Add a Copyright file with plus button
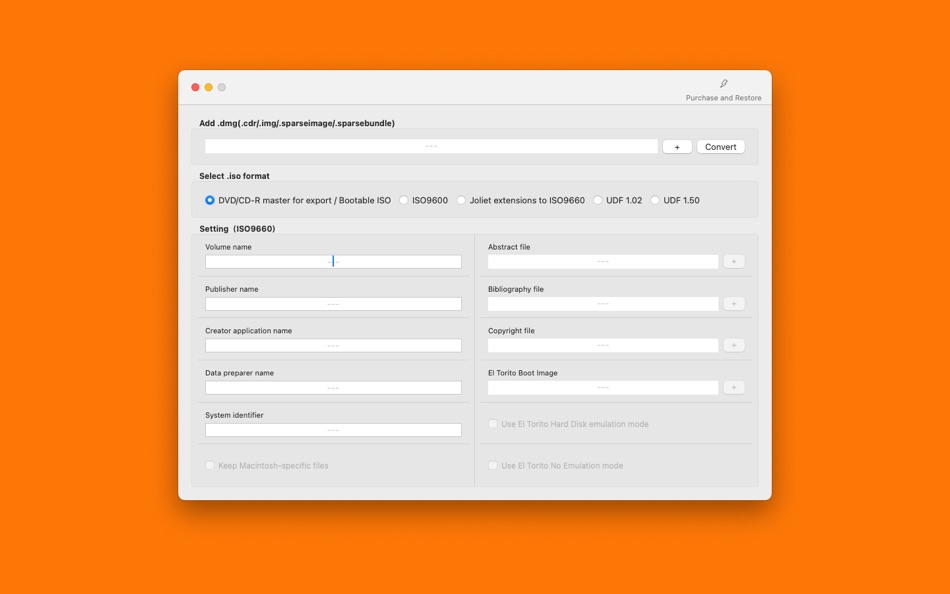Image resolution: width=950 pixels, height=594 pixels. point(734,345)
